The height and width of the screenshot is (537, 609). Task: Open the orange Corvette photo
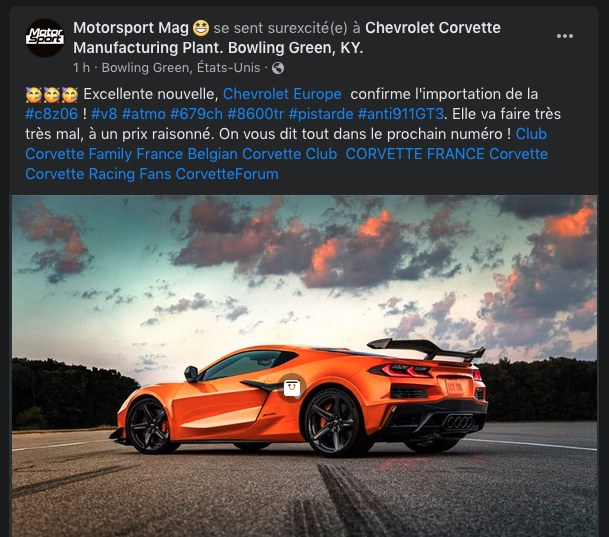click(x=304, y=366)
